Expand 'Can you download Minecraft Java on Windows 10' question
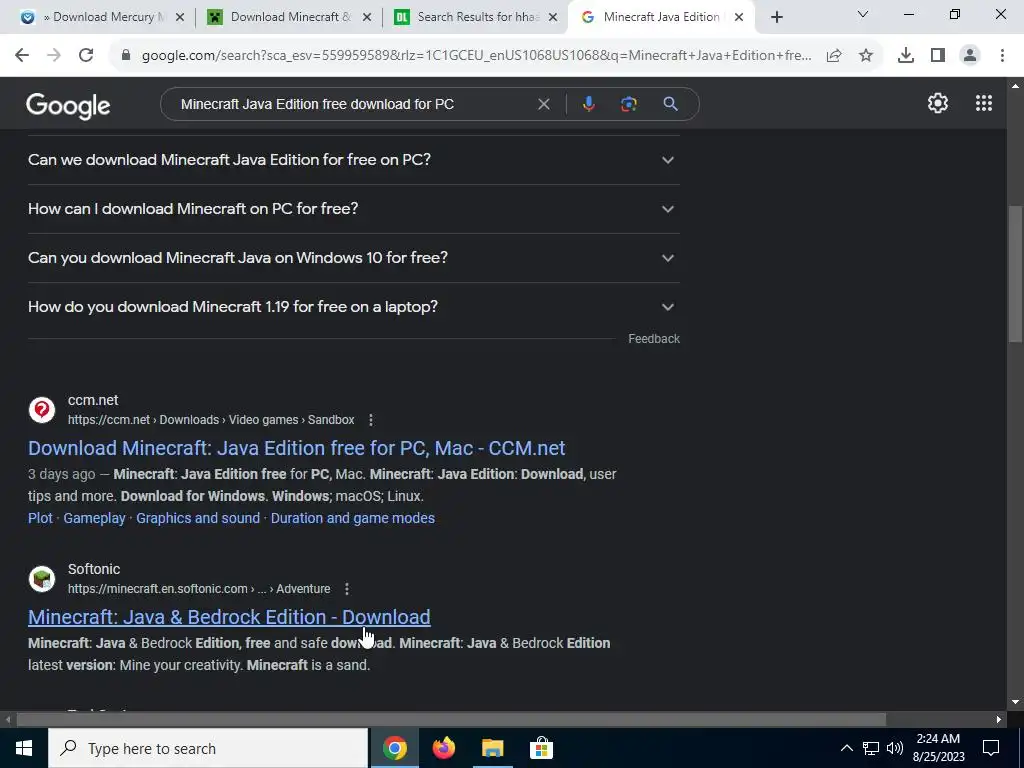Screen dimensions: 1024x768 click(x=353, y=258)
